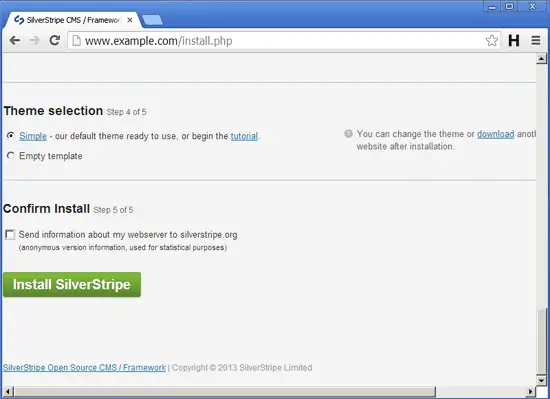550x399 pixels.
Task: Click the vertical scrollbar up arrow
Action: pyautogui.click(x=541, y=59)
